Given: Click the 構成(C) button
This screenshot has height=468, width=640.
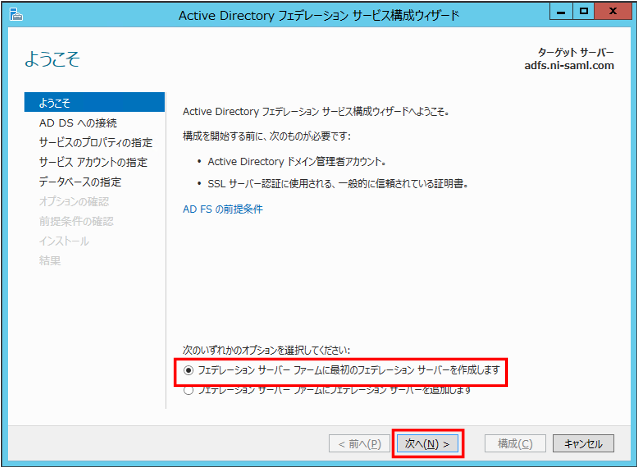Looking at the screenshot, I should [x=515, y=444].
